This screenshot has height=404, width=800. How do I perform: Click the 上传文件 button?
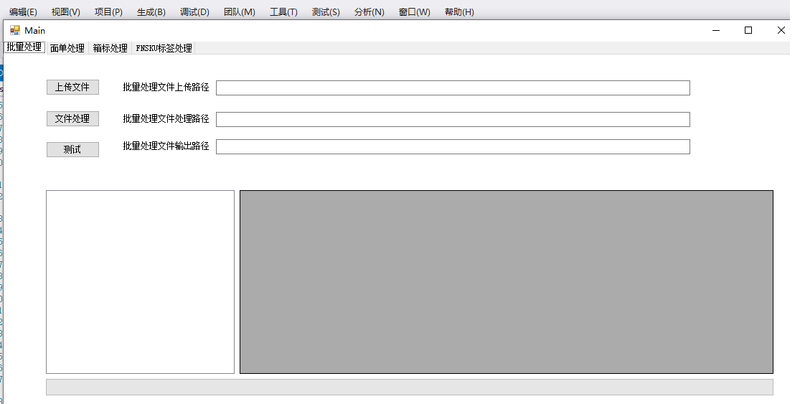pyautogui.click(x=72, y=87)
